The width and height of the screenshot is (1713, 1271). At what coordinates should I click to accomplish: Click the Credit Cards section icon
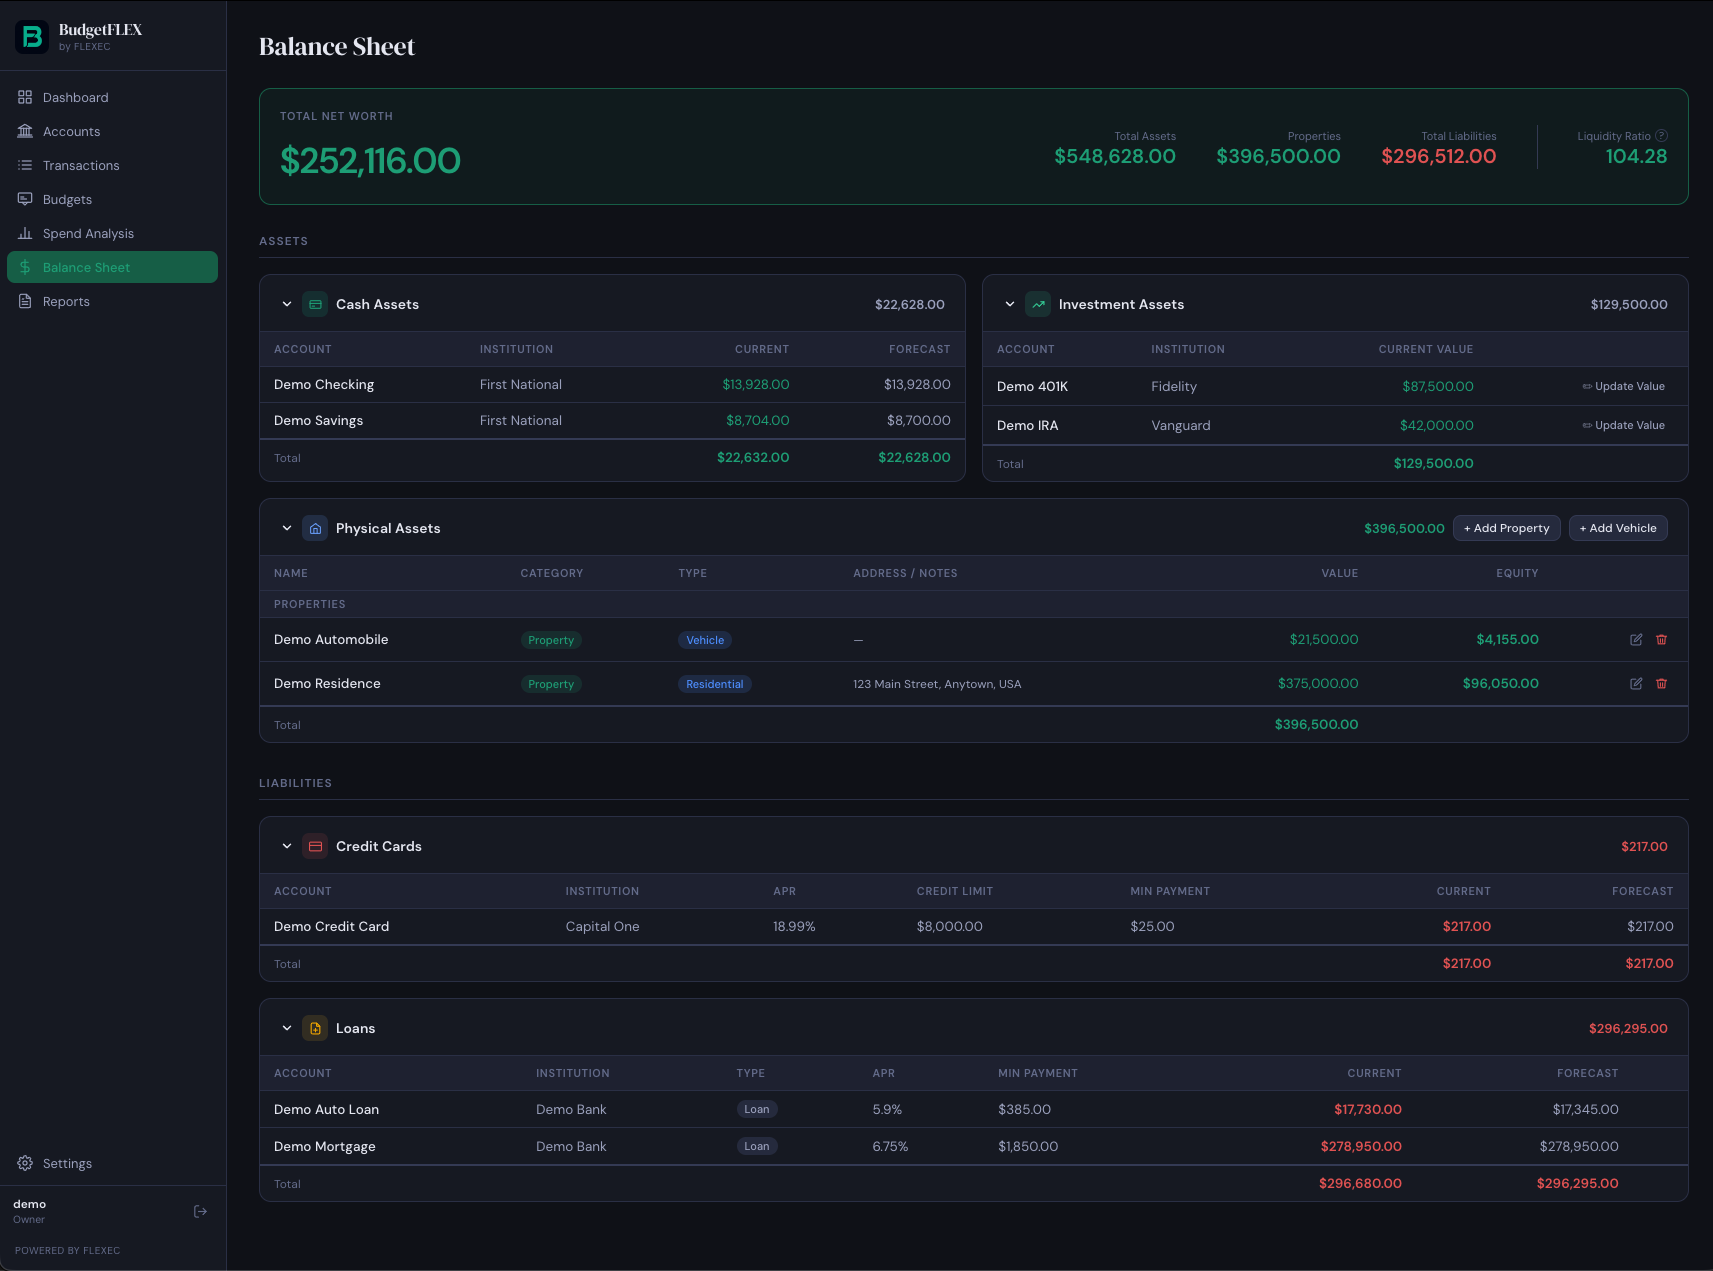pos(315,846)
